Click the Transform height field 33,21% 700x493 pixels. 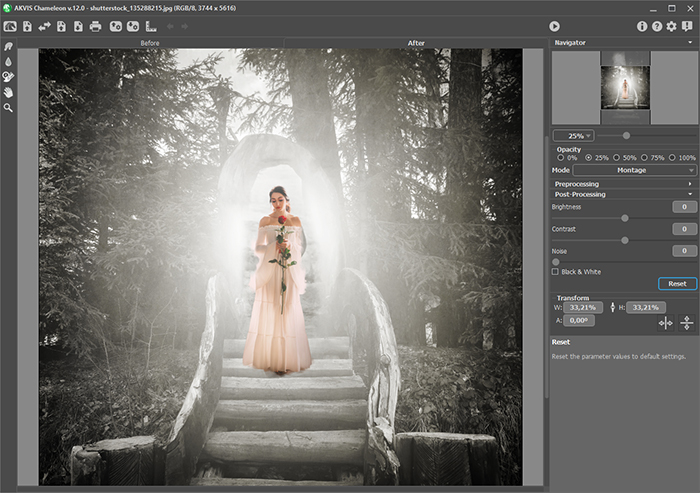click(646, 307)
